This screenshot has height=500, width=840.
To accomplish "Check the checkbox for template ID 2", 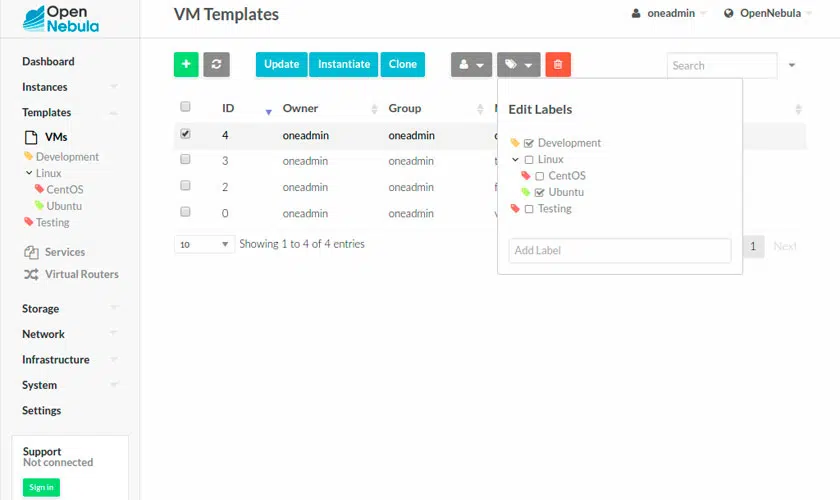I will pyautogui.click(x=185, y=185).
